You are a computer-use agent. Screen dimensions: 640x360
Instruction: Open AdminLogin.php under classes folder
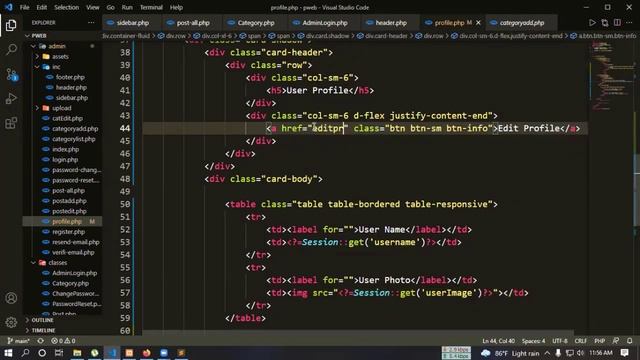click(74, 273)
